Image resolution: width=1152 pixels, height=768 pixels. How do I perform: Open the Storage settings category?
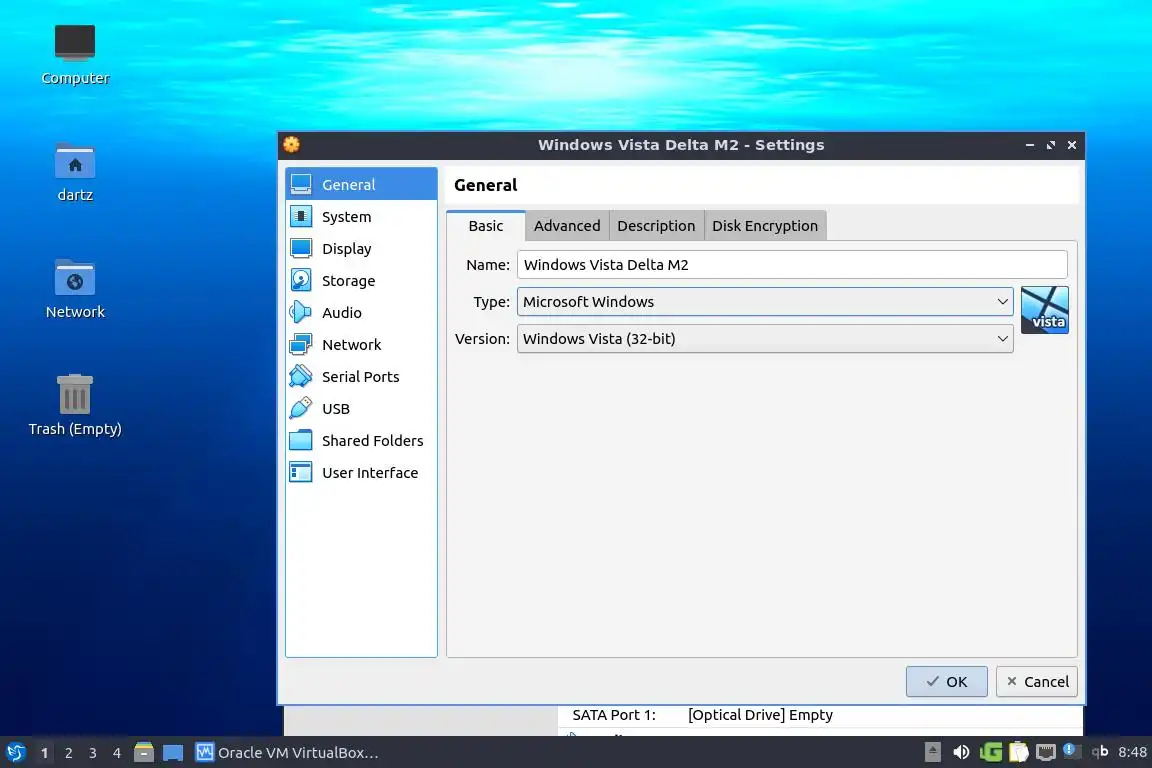[x=361, y=281]
